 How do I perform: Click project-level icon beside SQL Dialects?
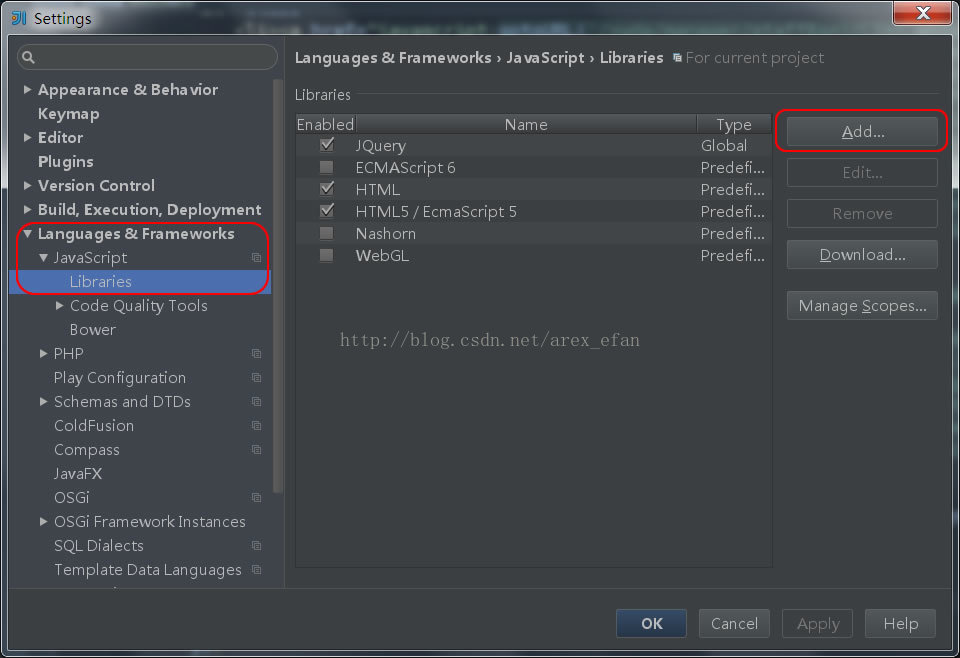point(257,546)
